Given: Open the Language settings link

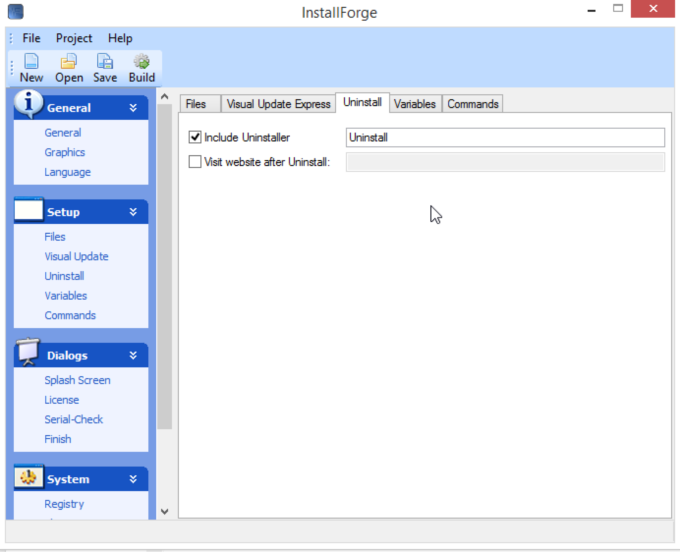Looking at the screenshot, I should click(x=68, y=172).
